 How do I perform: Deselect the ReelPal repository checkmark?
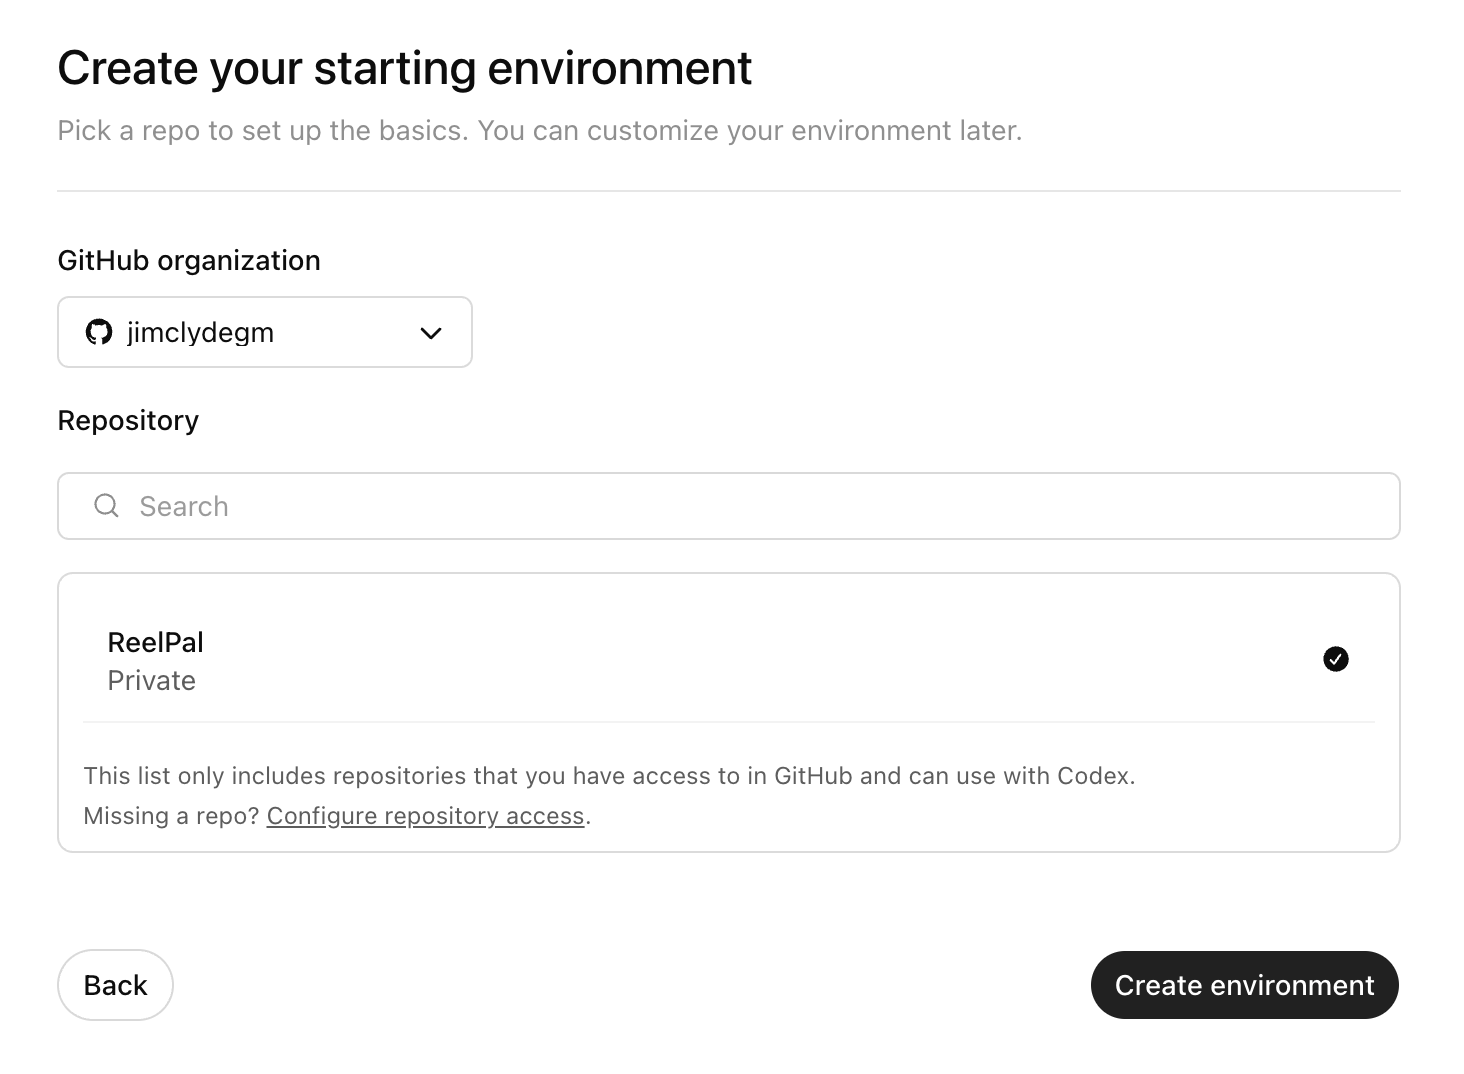1336,658
